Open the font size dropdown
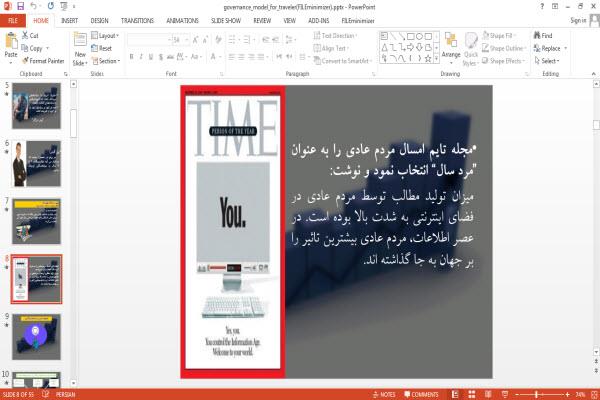The width and height of the screenshot is (600, 400). (x=187, y=39)
